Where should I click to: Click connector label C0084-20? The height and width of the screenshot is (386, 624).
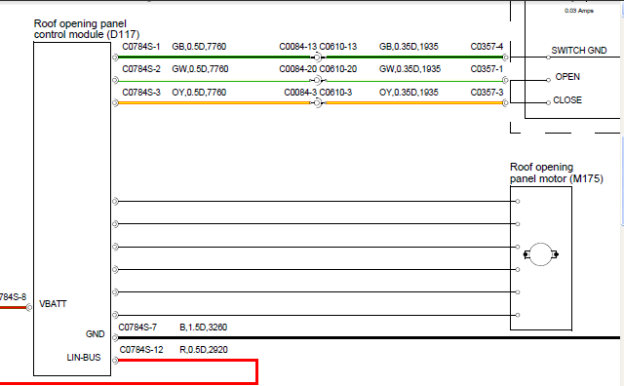click(x=298, y=69)
